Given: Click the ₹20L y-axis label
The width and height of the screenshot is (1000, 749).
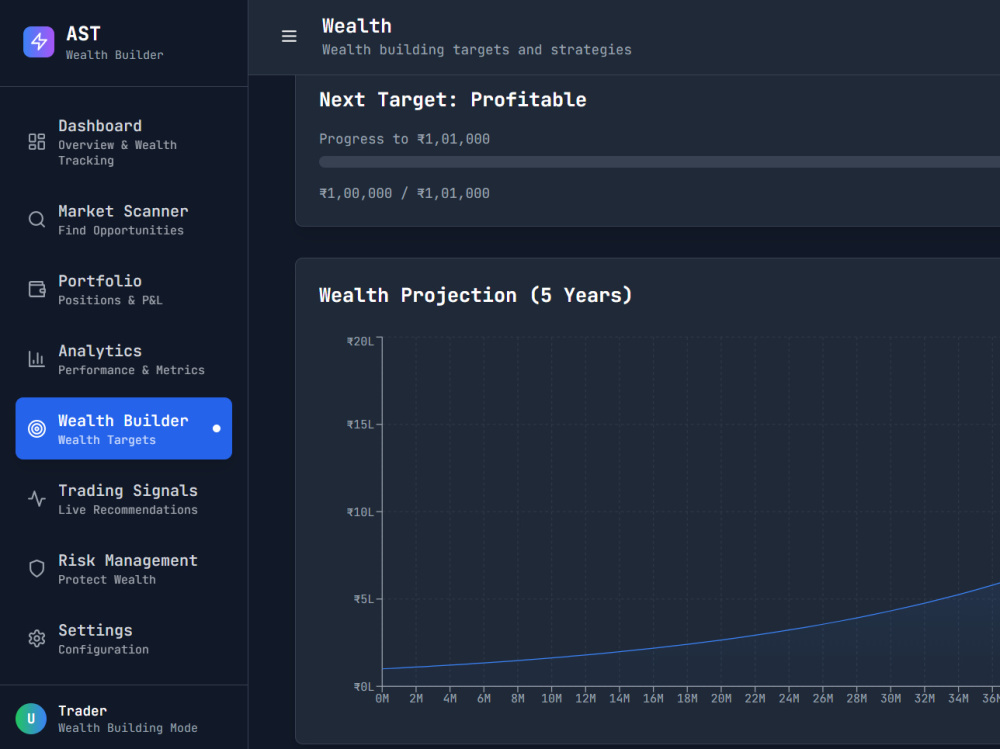Looking at the screenshot, I should [360, 341].
